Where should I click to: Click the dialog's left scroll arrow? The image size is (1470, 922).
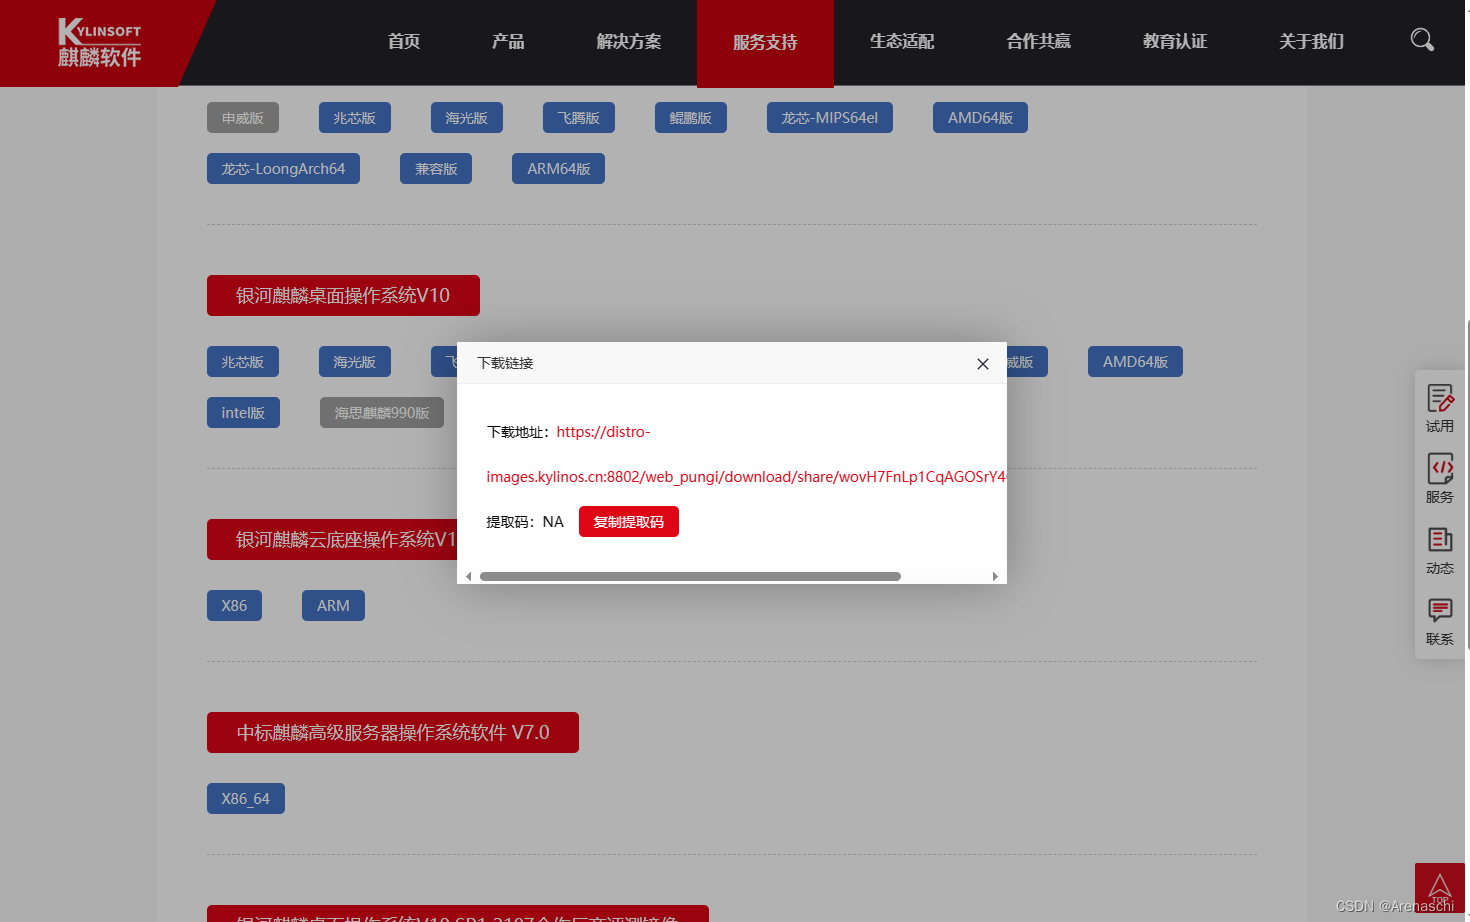[x=468, y=576]
